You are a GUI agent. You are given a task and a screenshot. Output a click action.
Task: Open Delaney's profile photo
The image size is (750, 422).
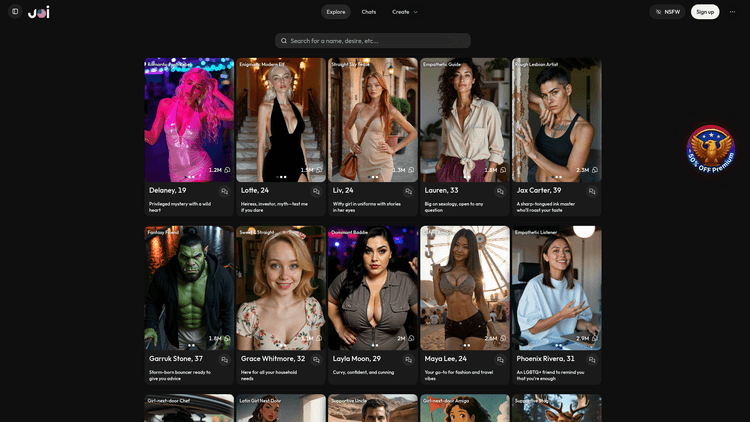[189, 120]
